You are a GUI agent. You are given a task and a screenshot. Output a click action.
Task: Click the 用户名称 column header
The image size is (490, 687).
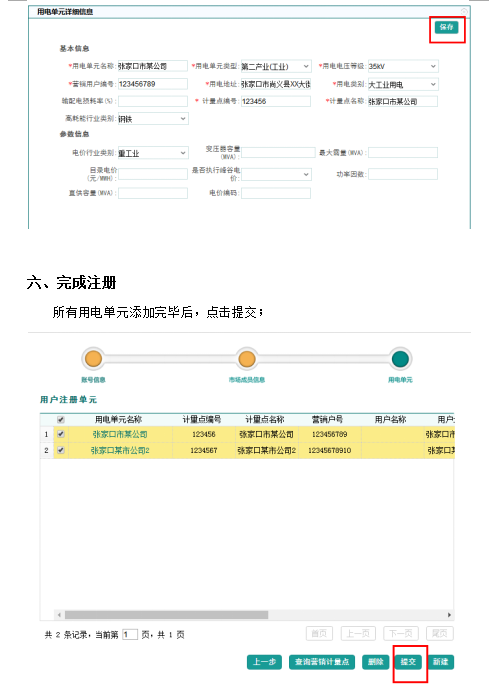point(391,419)
